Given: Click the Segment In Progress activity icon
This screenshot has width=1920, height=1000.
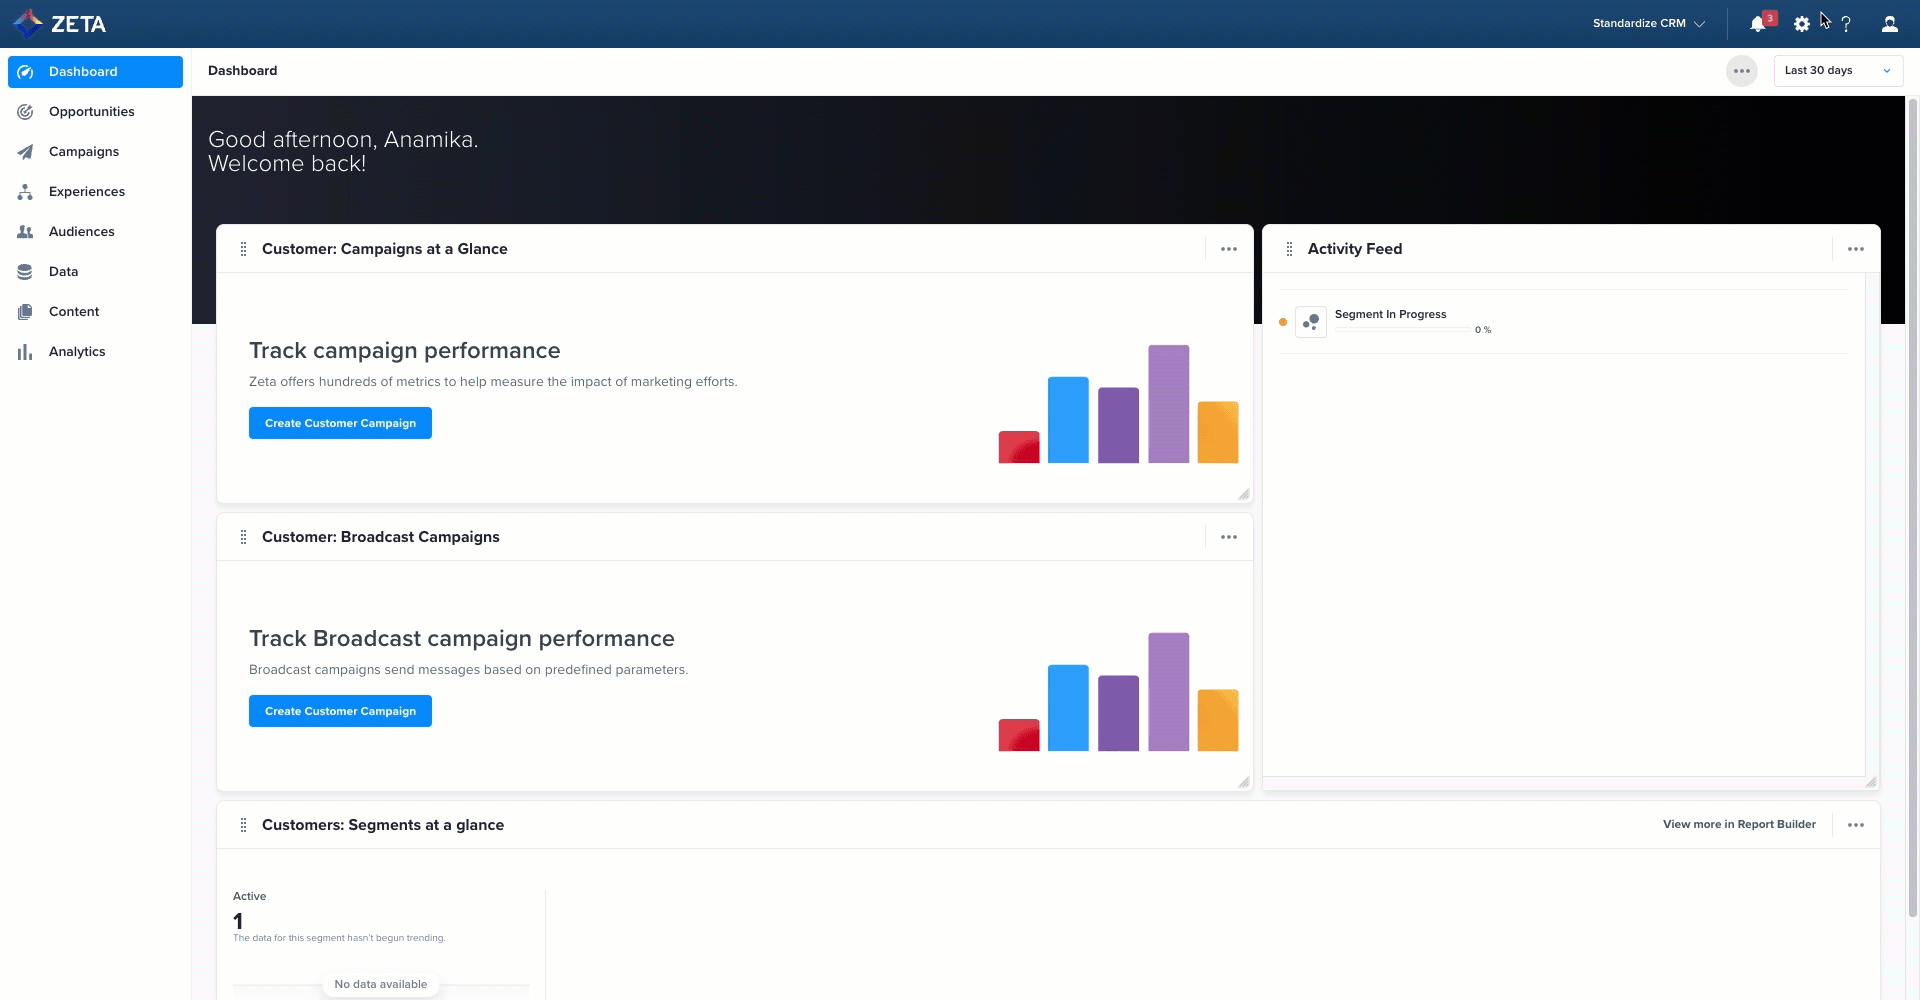Looking at the screenshot, I should click(x=1310, y=322).
